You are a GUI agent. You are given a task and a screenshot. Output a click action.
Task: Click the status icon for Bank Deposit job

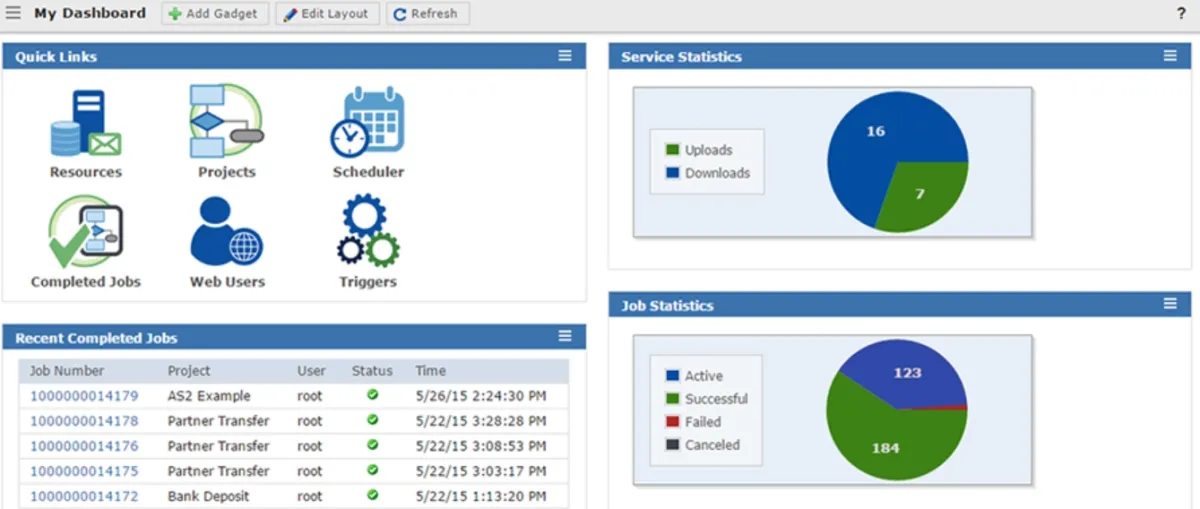[373, 495]
